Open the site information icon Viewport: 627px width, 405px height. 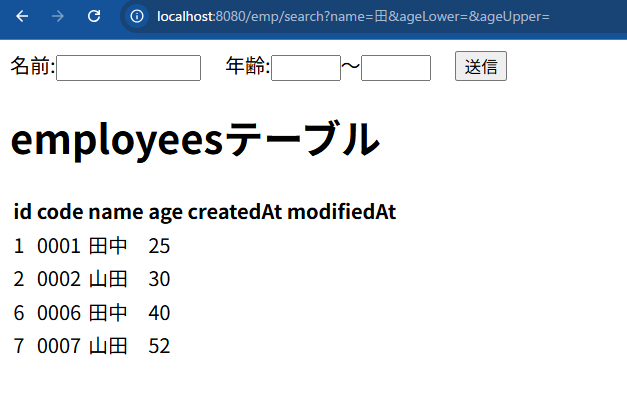[x=137, y=16]
